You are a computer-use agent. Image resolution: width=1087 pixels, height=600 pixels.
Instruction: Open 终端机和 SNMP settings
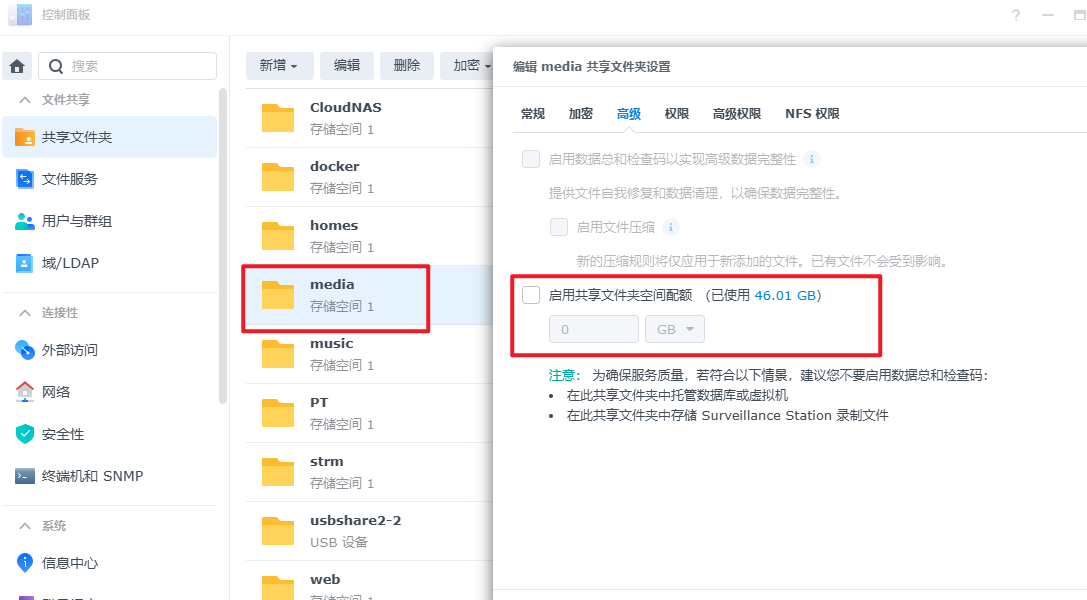point(92,476)
